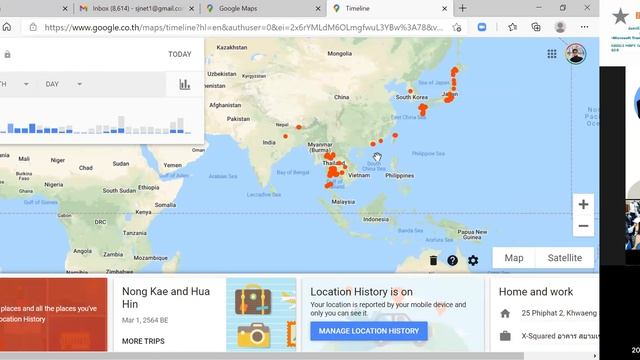Click location dot near South Korea
This screenshot has width=640, height=360.
tap(410, 91)
